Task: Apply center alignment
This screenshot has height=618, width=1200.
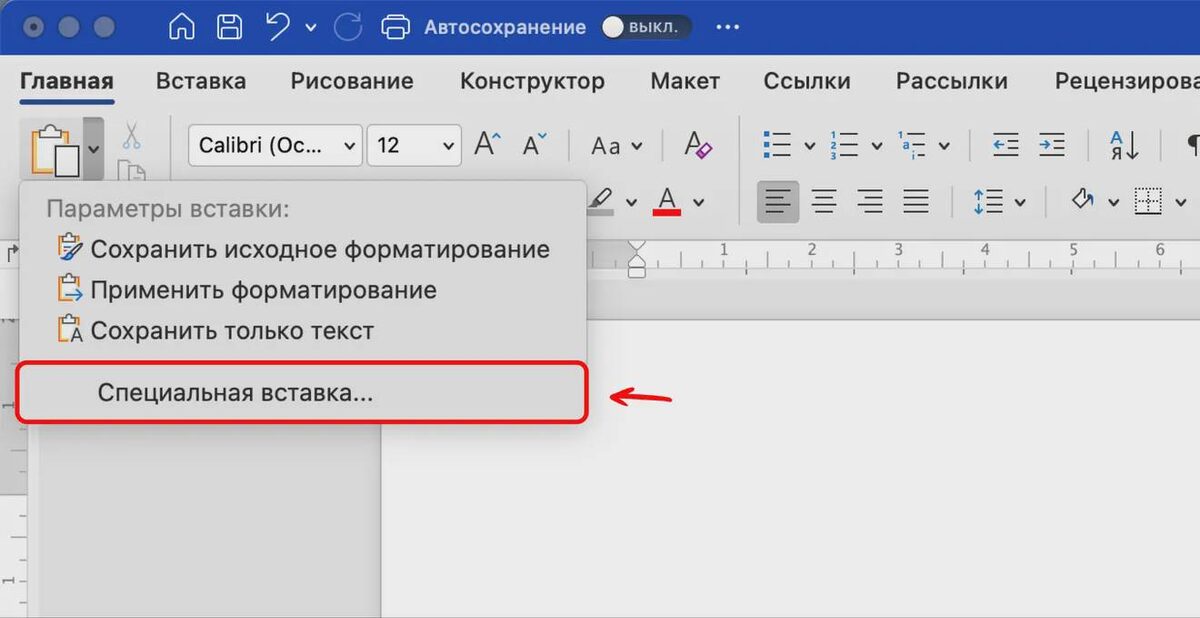Action: click(x=824, y=201)
